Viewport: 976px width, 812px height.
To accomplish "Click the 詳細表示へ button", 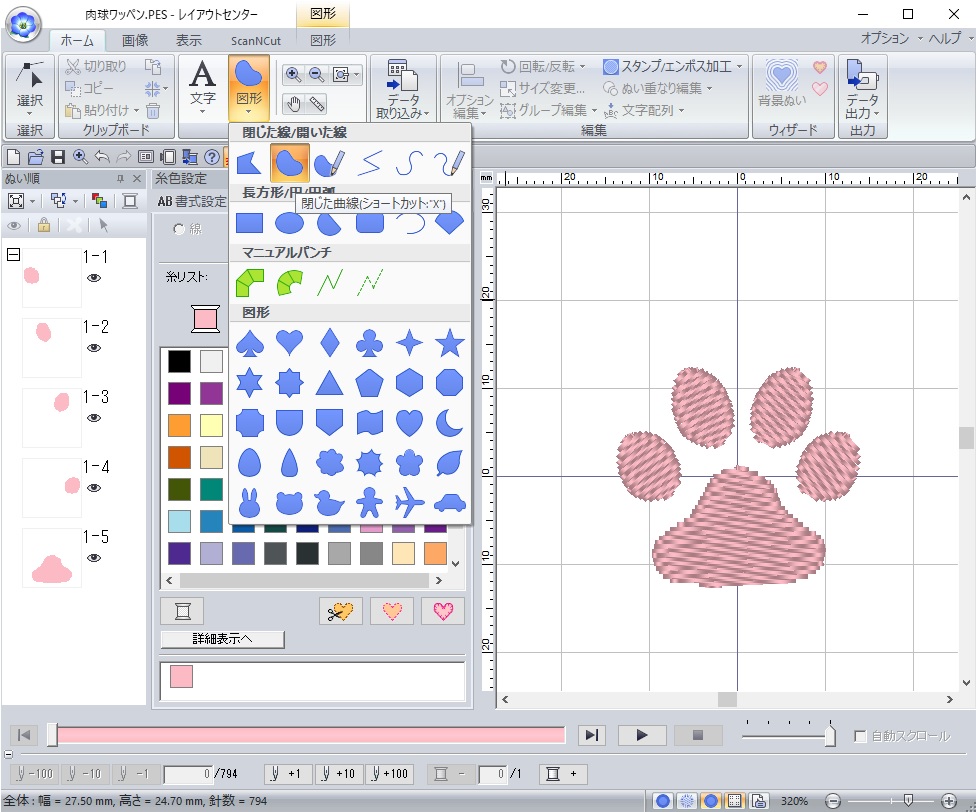I will 222,639.
